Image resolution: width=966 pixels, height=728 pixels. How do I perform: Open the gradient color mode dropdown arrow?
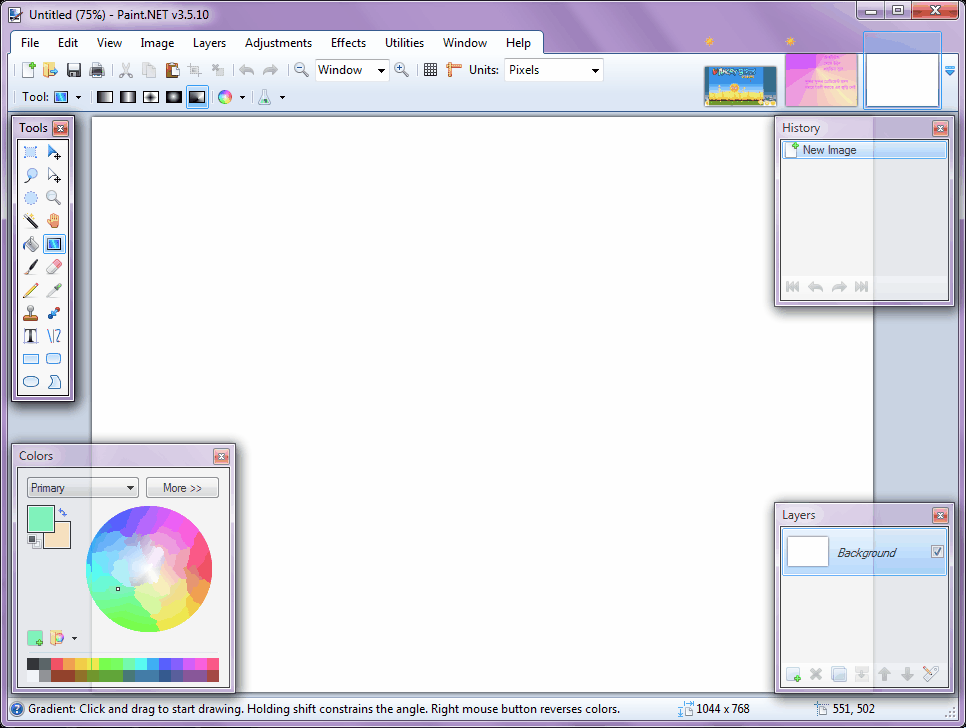tap(242, 97)
